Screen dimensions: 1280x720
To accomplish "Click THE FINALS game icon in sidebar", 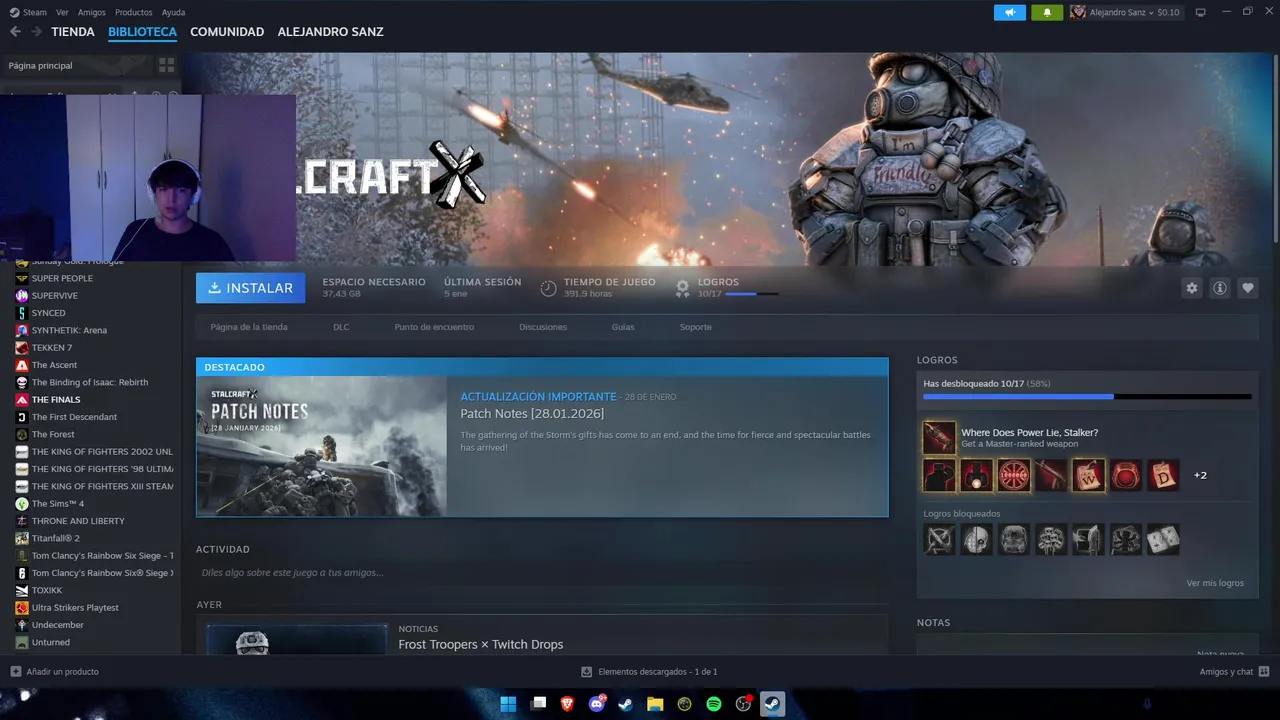I will 22,400.
